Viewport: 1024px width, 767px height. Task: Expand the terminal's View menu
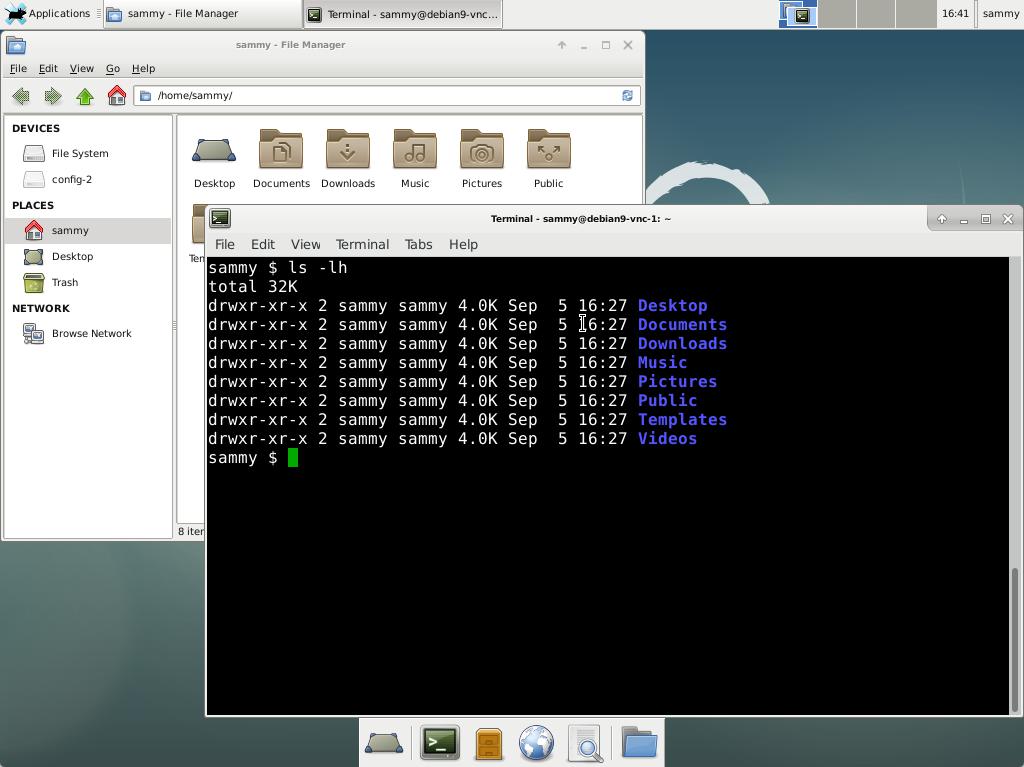[305, 244]
